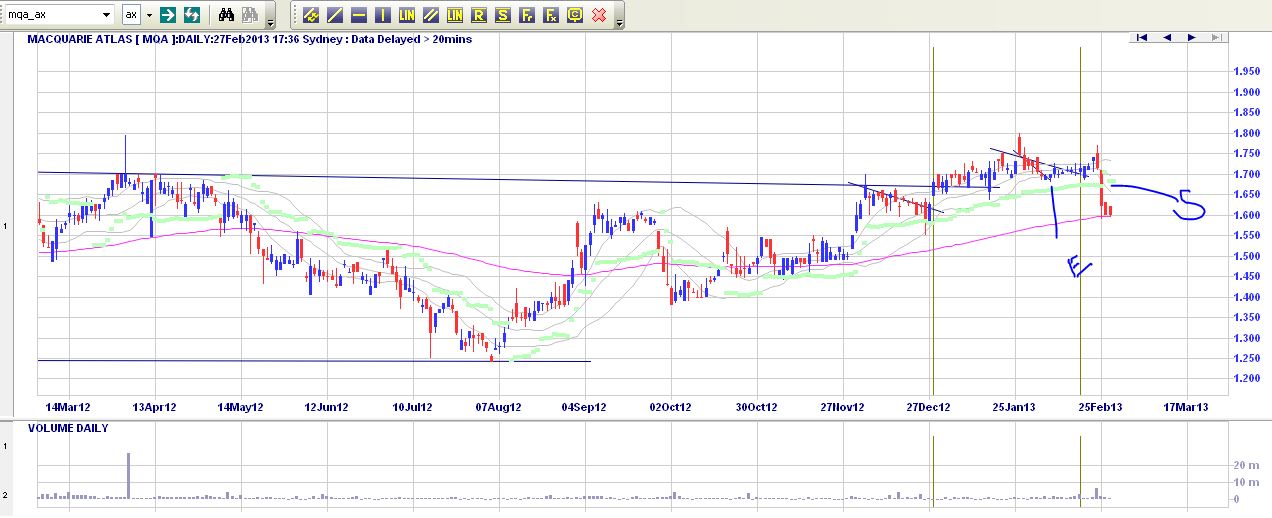Jump to first chart data button
The width and height of the screenshot is (1272, 518).
click(x=1141, y=38)
